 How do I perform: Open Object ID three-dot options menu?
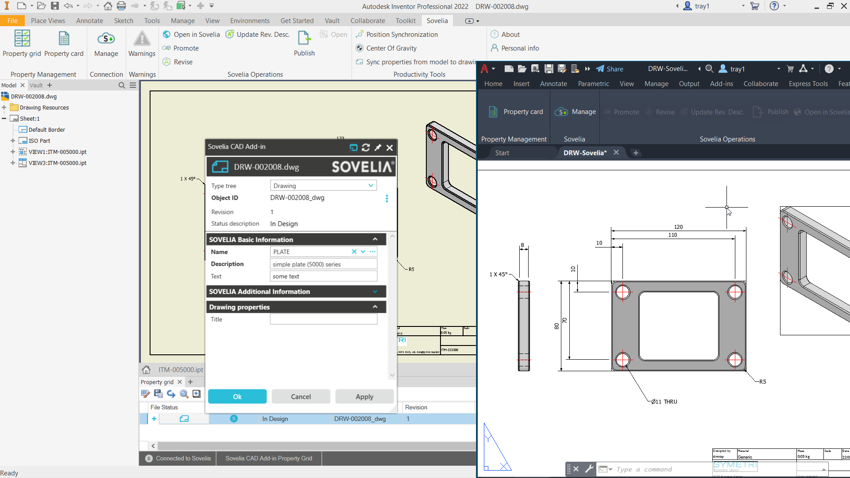click(x=387, y=199)
